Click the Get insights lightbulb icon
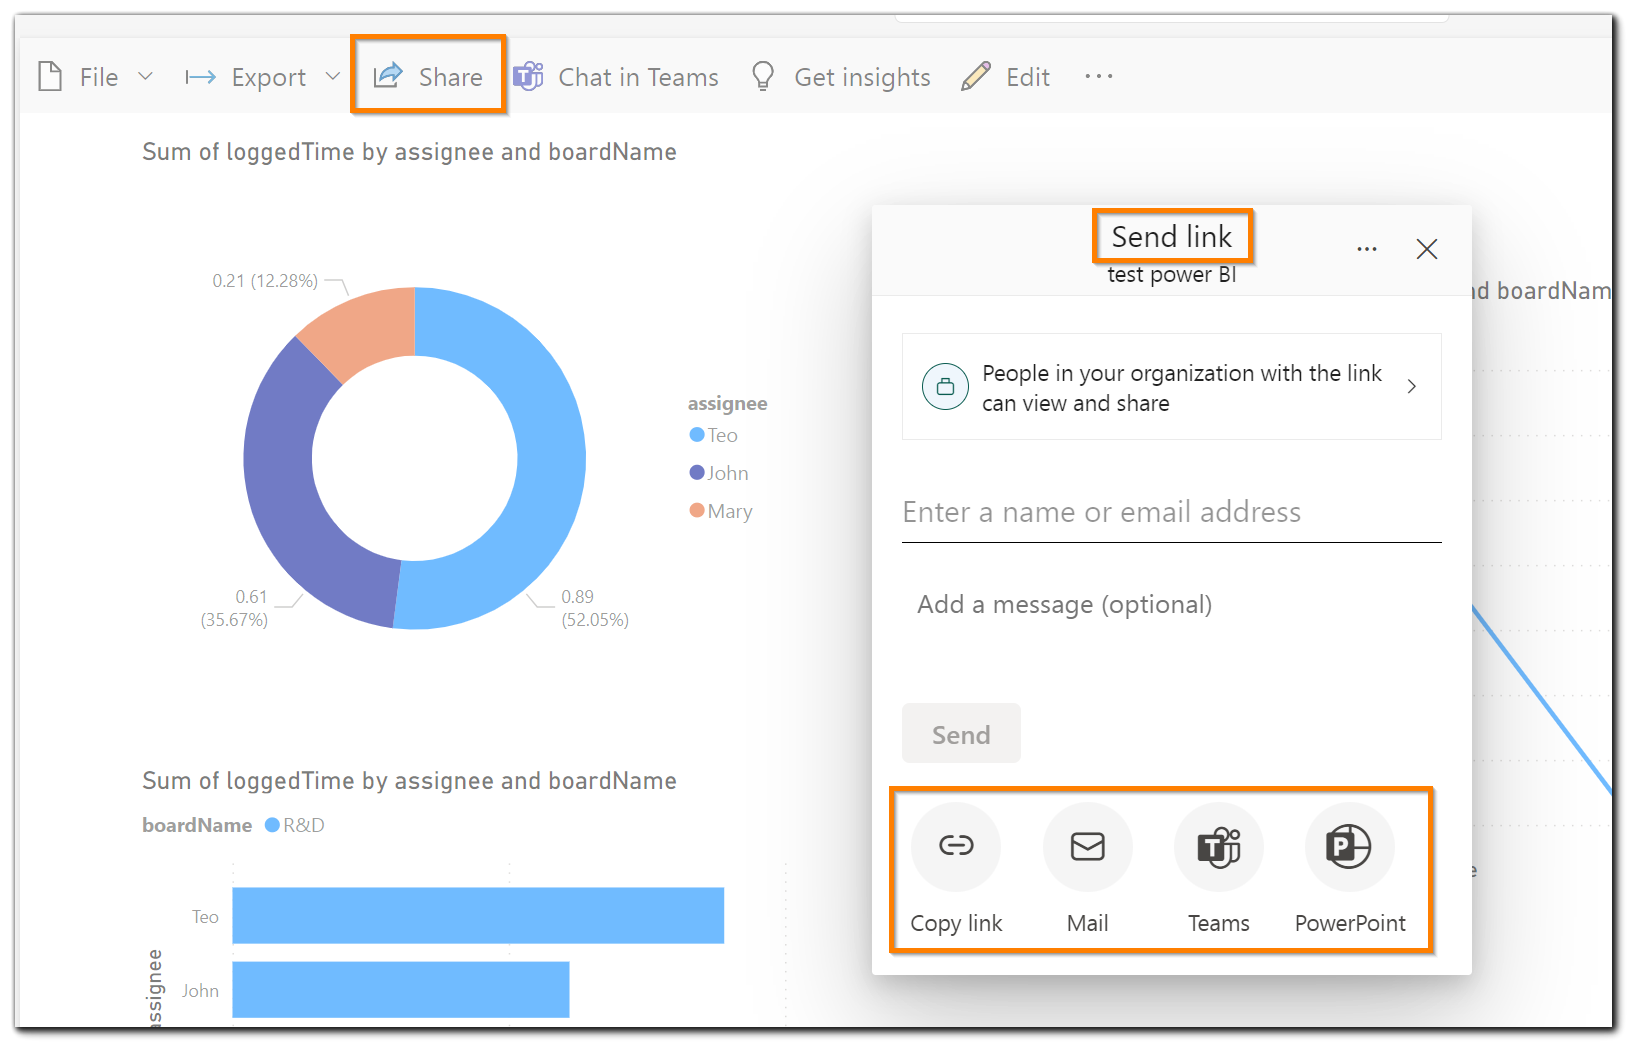 point(763,77)
